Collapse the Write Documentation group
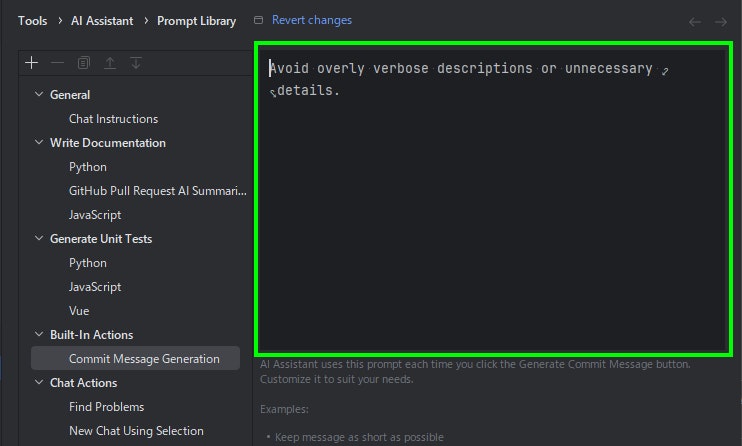The width and height of the screenshot is (742, 446). [39, 142]
